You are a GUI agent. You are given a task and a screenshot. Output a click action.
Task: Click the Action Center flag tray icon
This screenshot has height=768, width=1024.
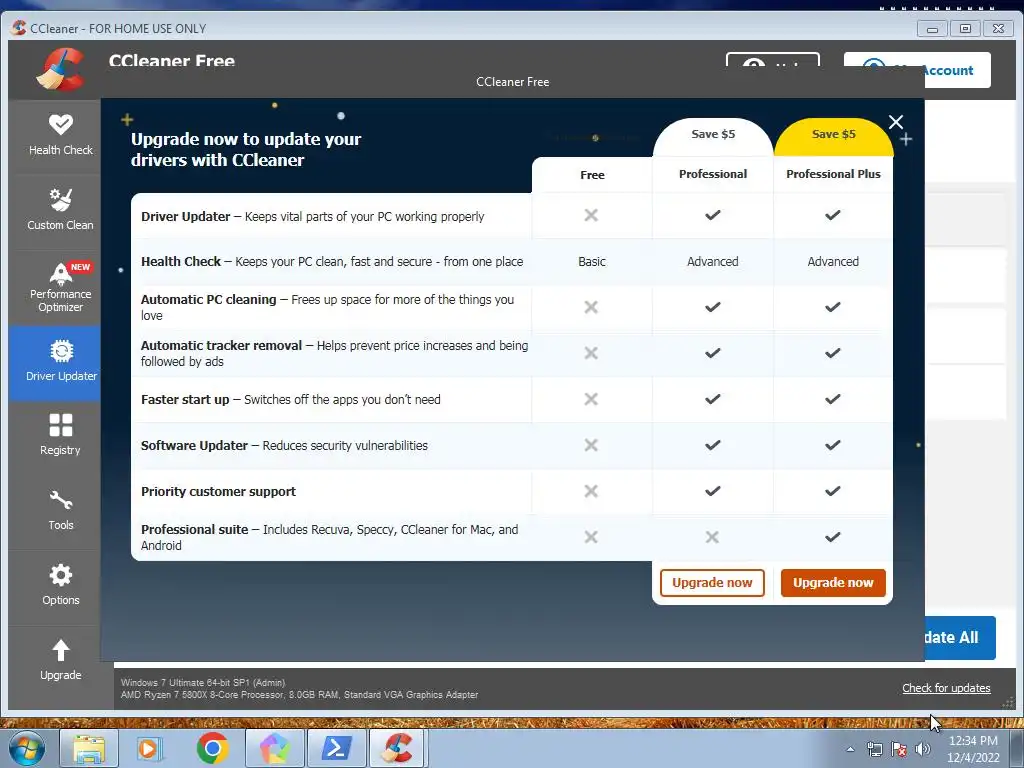899,749
